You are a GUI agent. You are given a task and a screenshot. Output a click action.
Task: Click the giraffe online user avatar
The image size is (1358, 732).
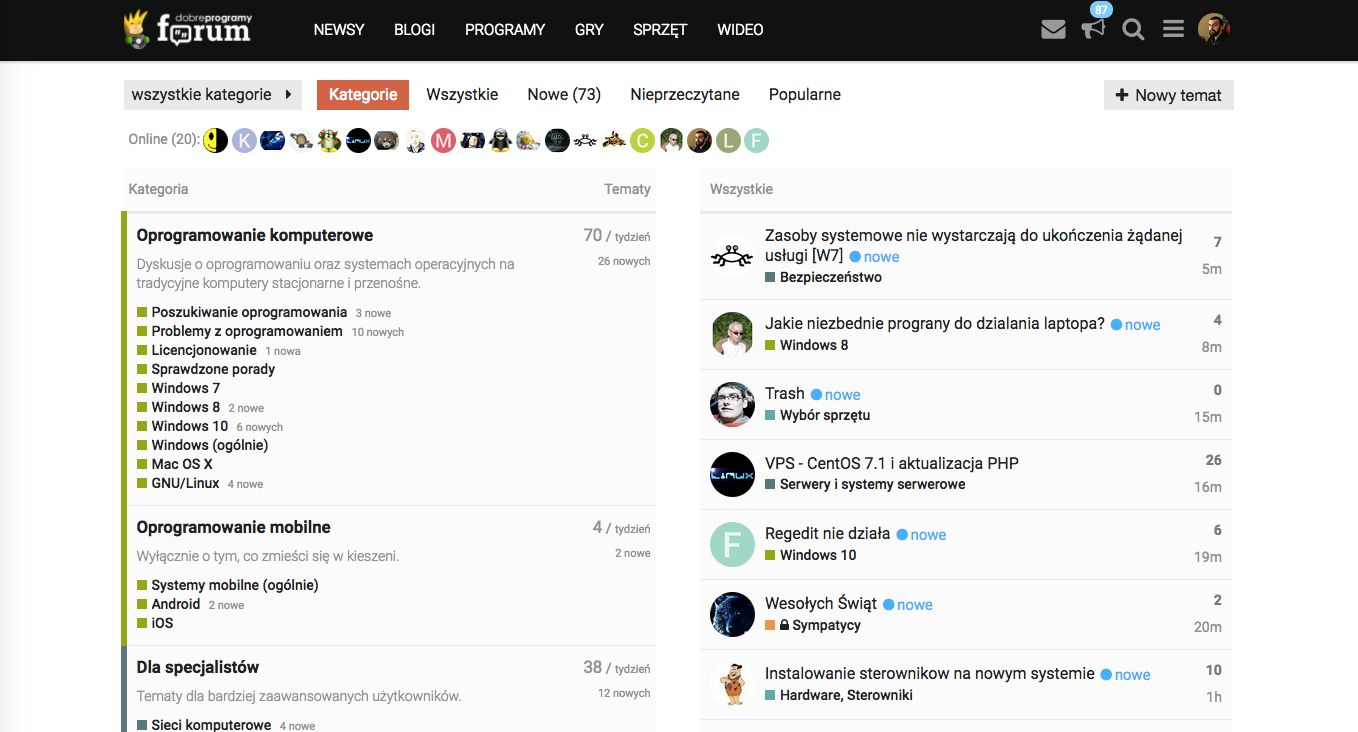point(614,141)
